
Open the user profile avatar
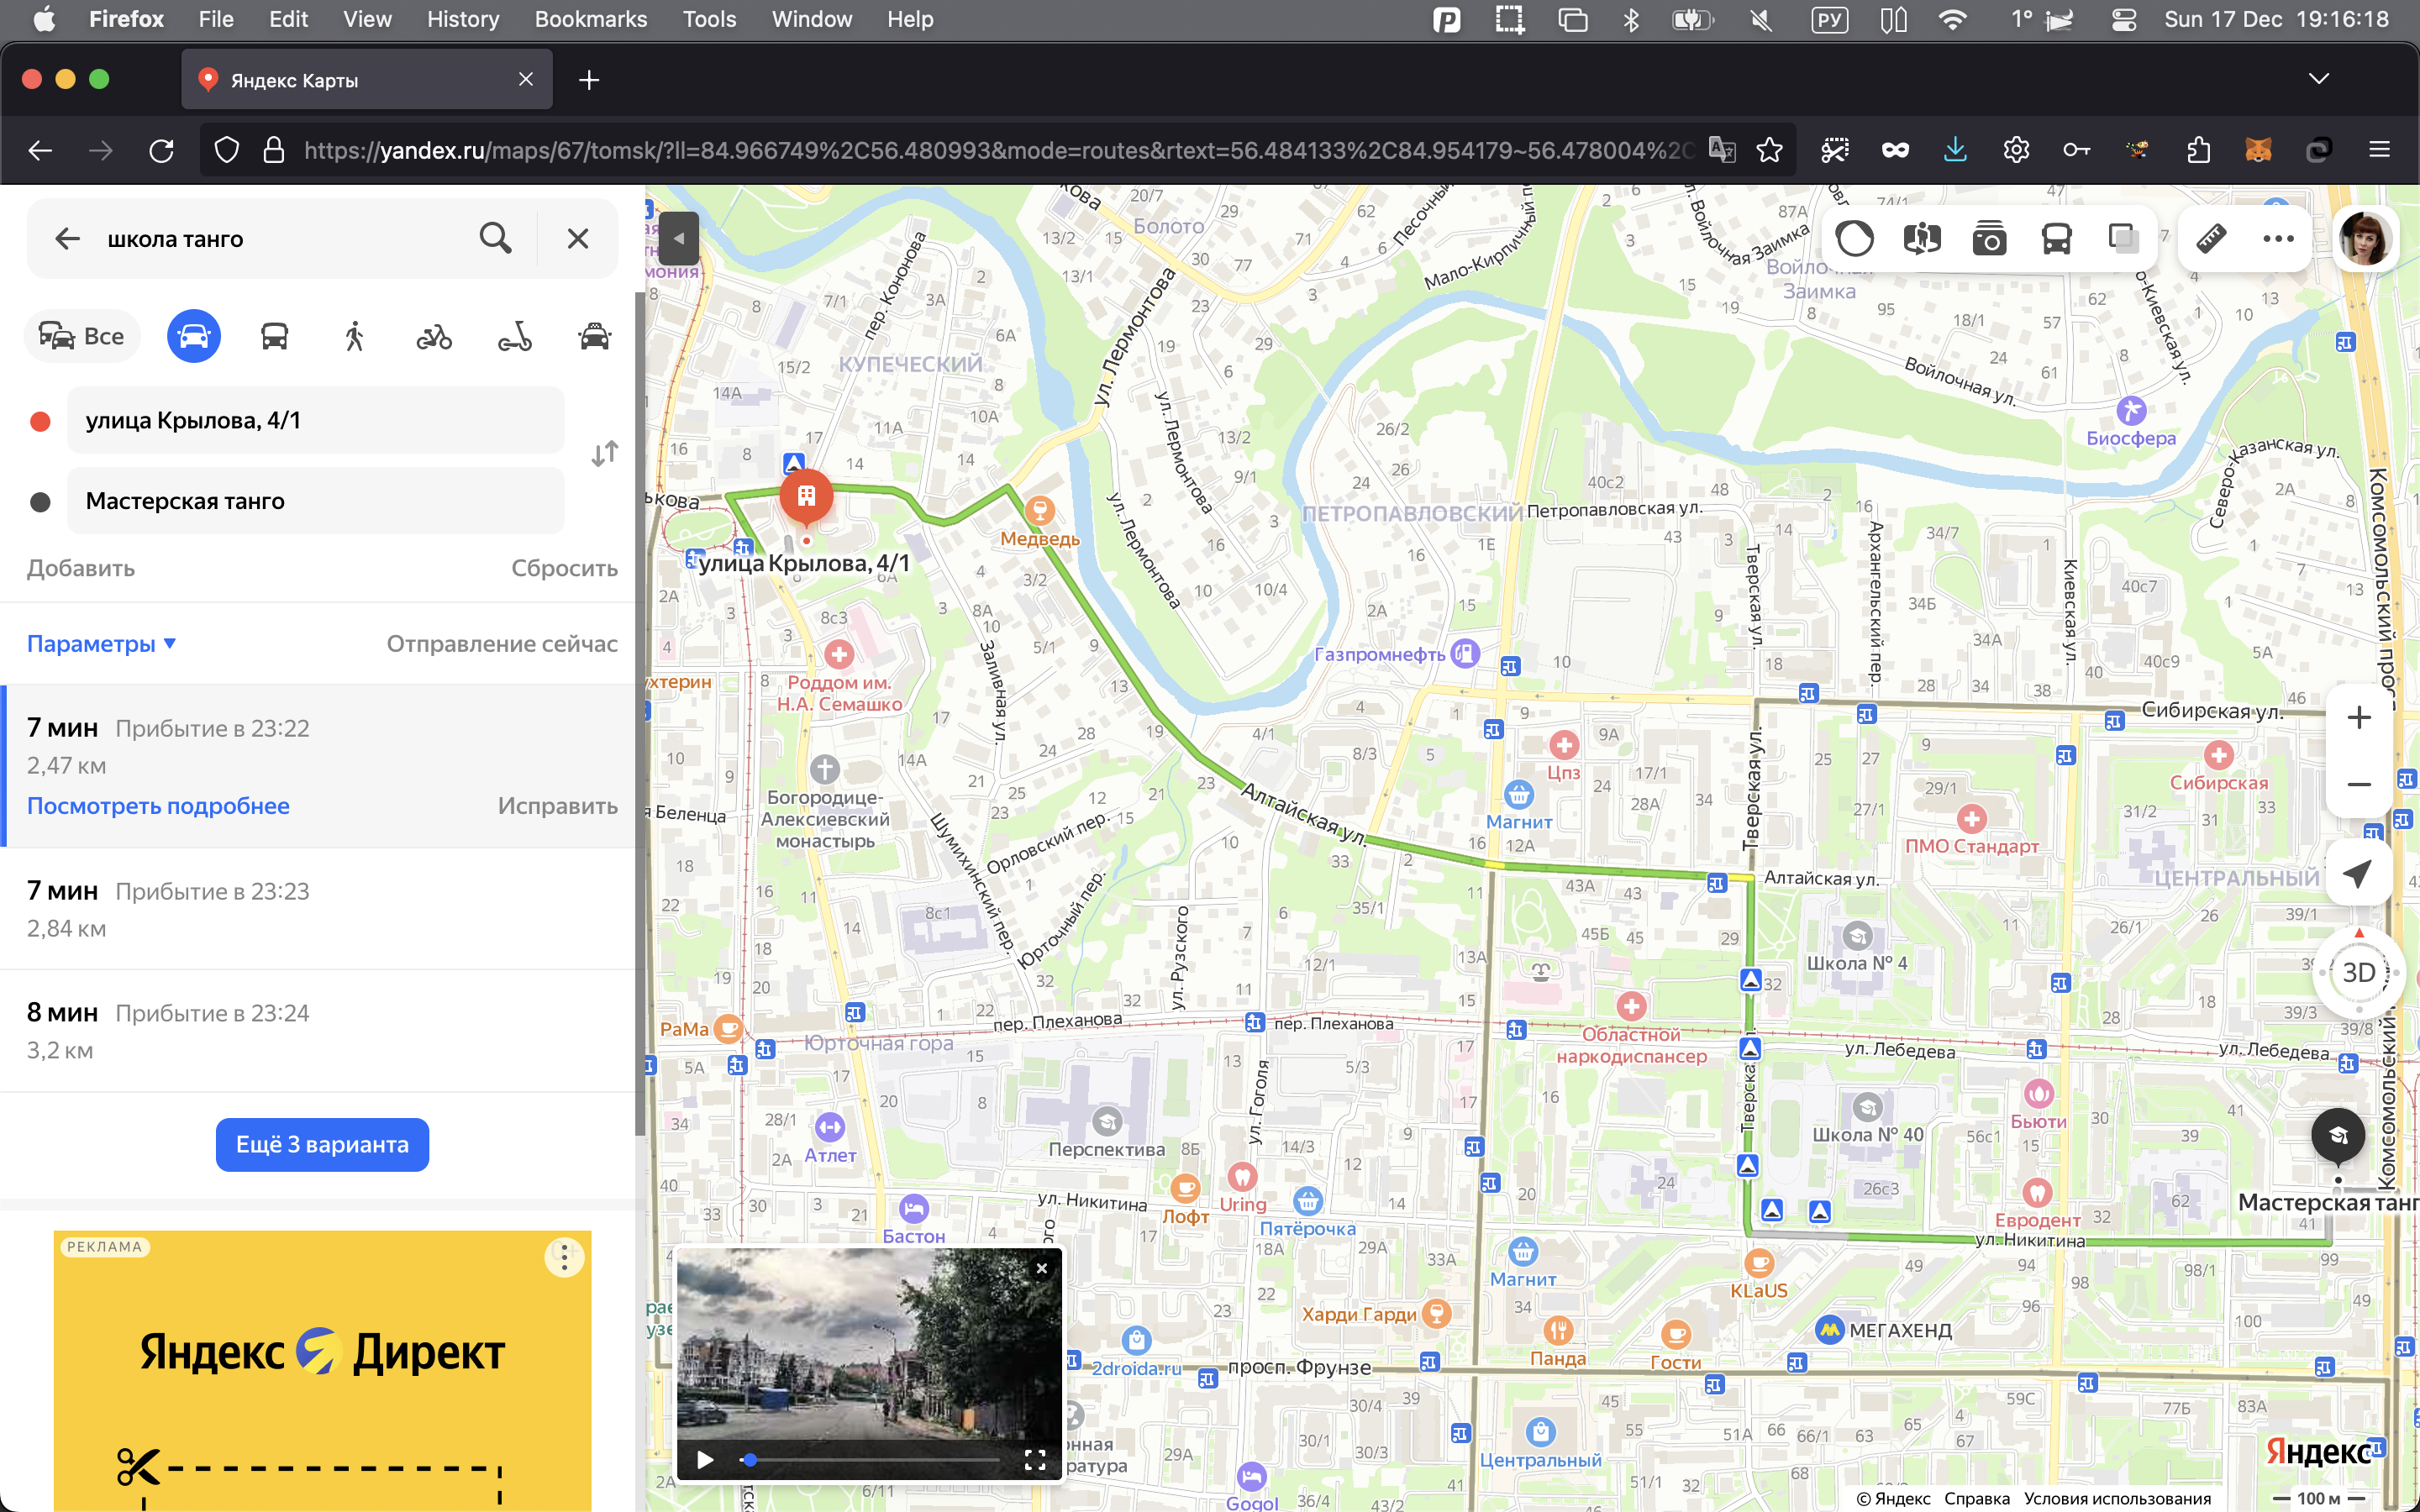2365,238
